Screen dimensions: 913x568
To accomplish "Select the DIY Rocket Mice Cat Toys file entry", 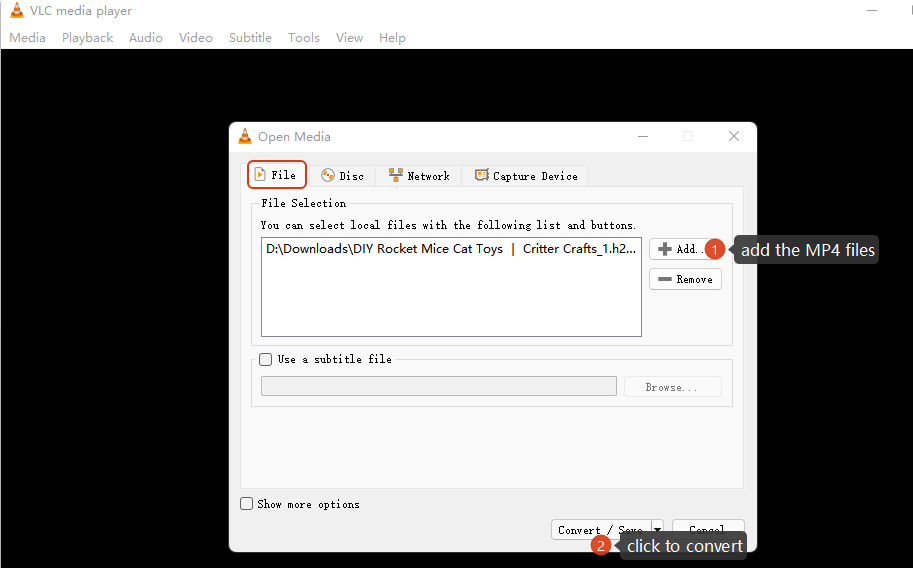I will click(450, 249).
